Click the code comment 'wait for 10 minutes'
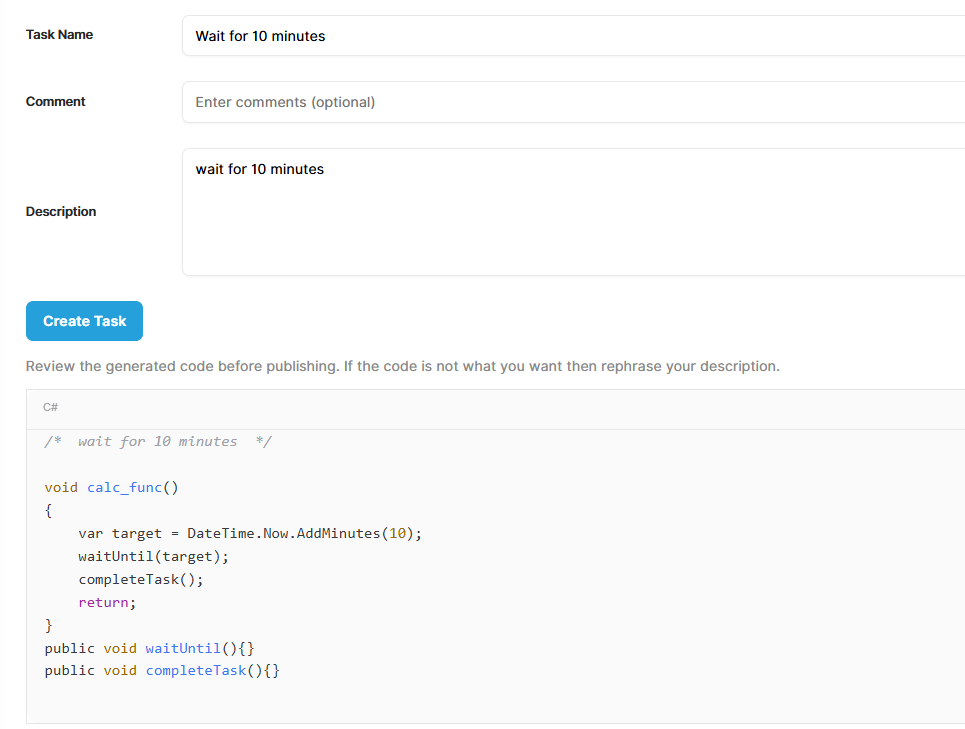The image size is (965, 729). tap(158, 441)
